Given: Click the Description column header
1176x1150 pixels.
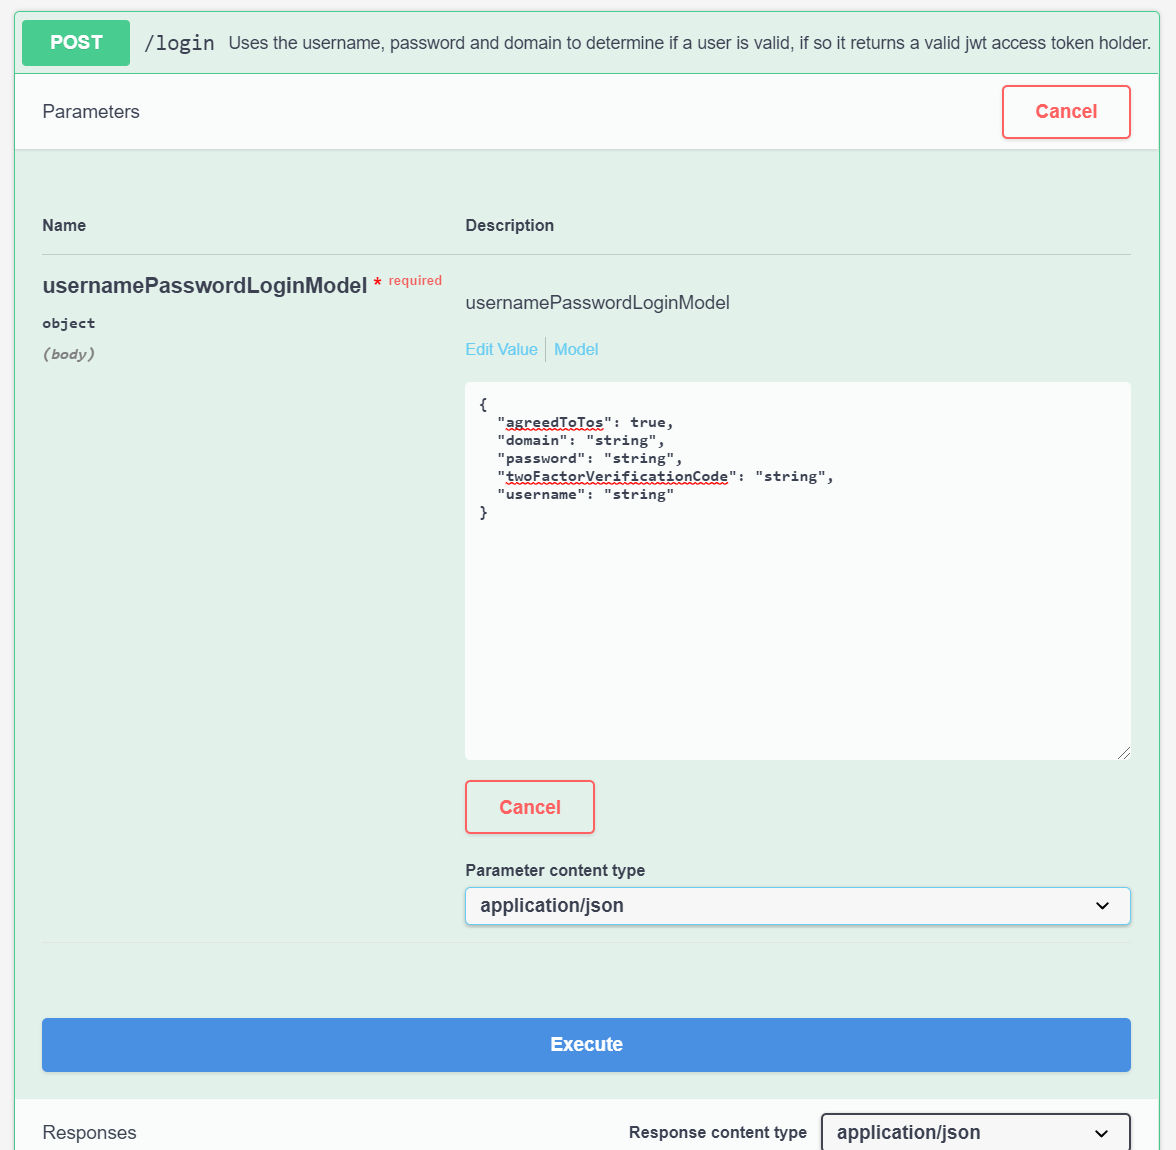Looking at the screenshot, I should (509, 225).
